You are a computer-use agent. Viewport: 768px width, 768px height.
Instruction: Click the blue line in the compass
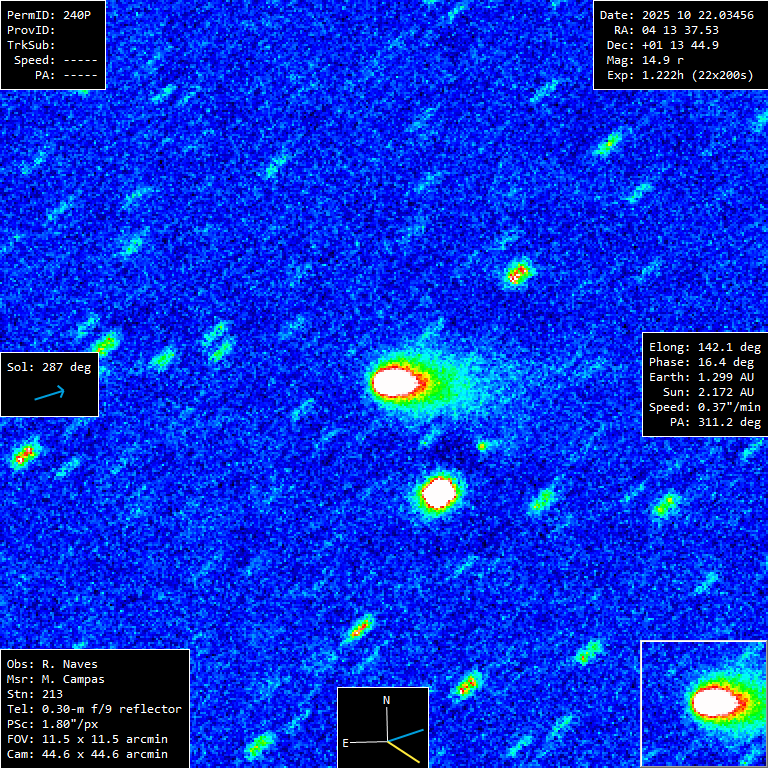[406, 735]
